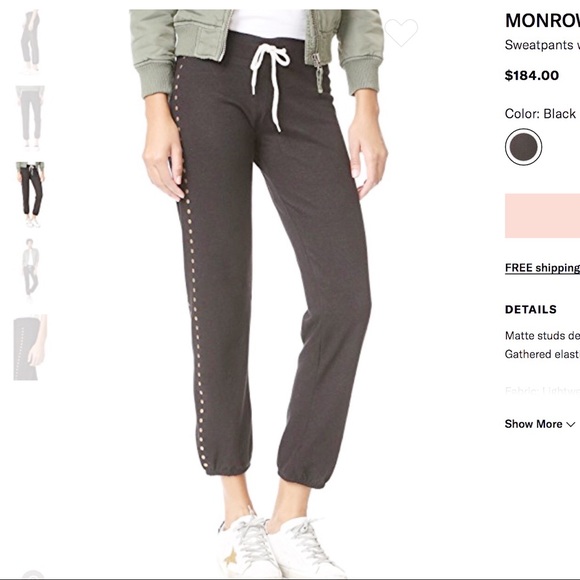Open the FREE shipping link
Screen dimensions: 580x580
pos(542,268)
